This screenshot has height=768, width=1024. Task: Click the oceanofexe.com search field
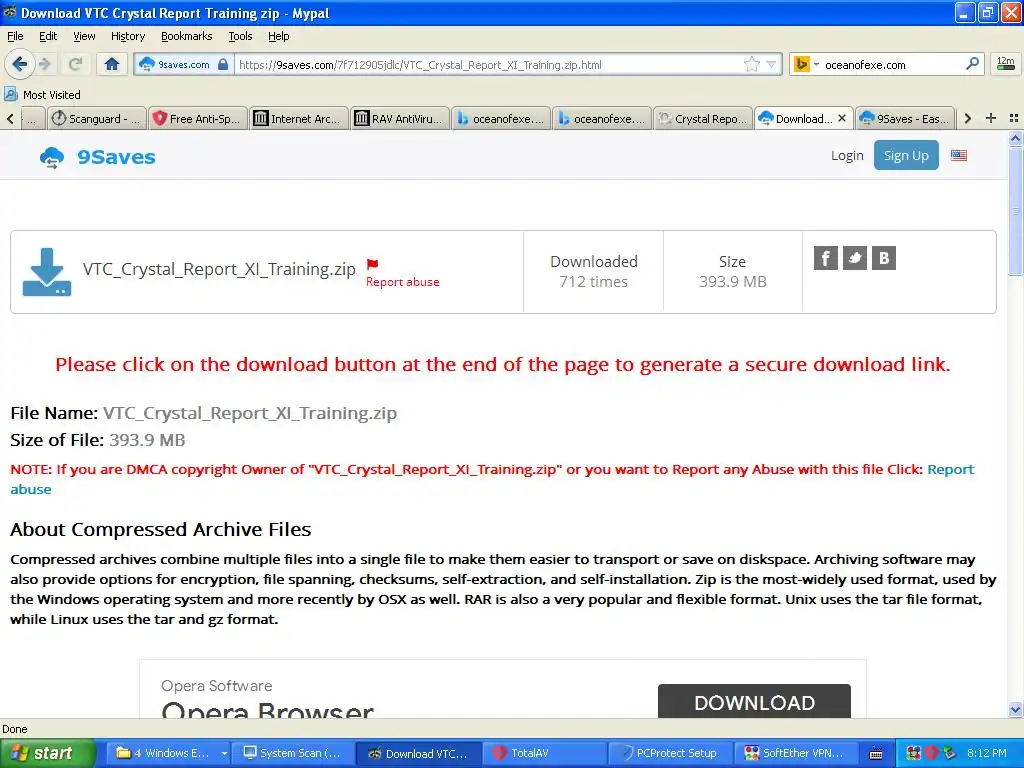(x=892, y=65)
